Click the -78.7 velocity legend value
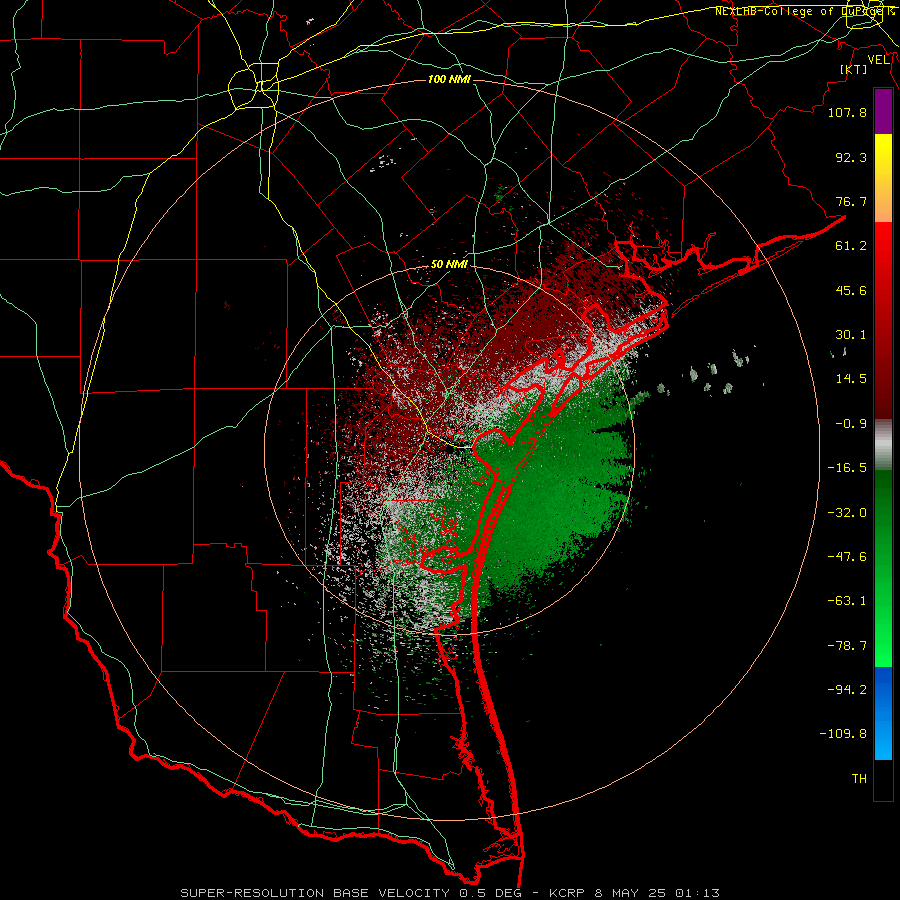Viewport: 900px width, 900px height. click(x=847, y=646)
